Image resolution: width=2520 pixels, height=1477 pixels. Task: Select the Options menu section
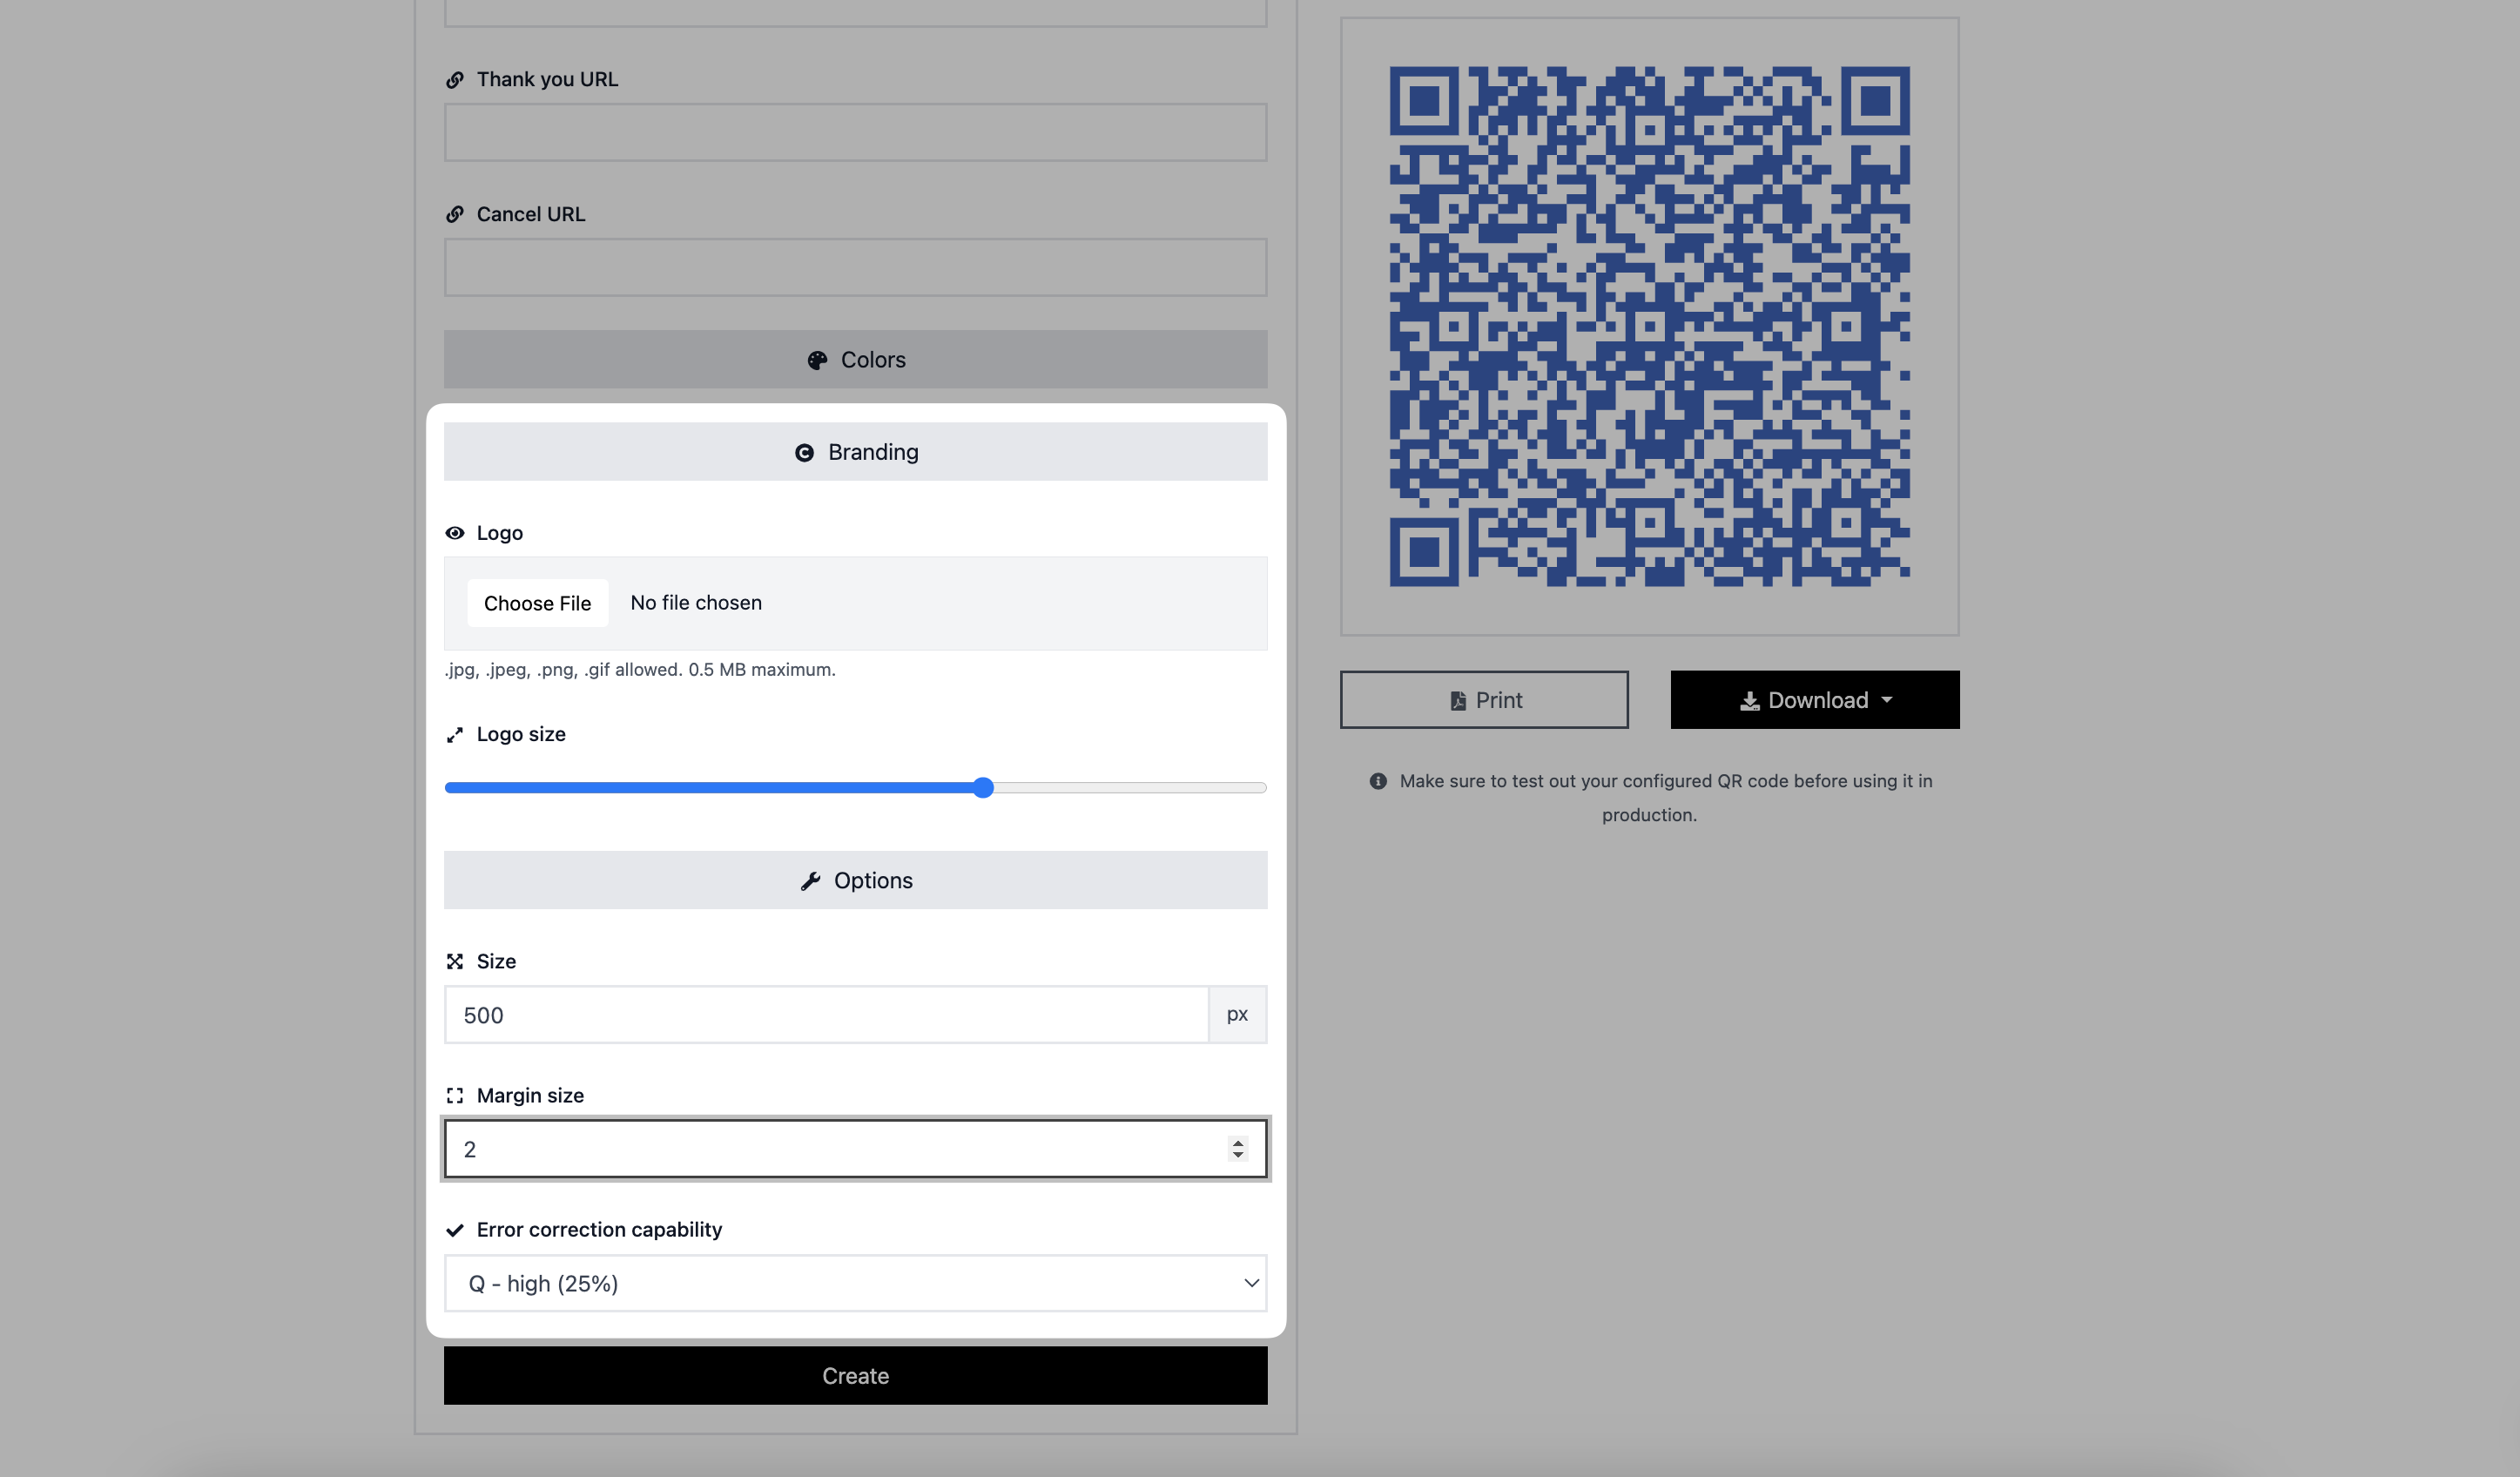(x=856, y=880)
